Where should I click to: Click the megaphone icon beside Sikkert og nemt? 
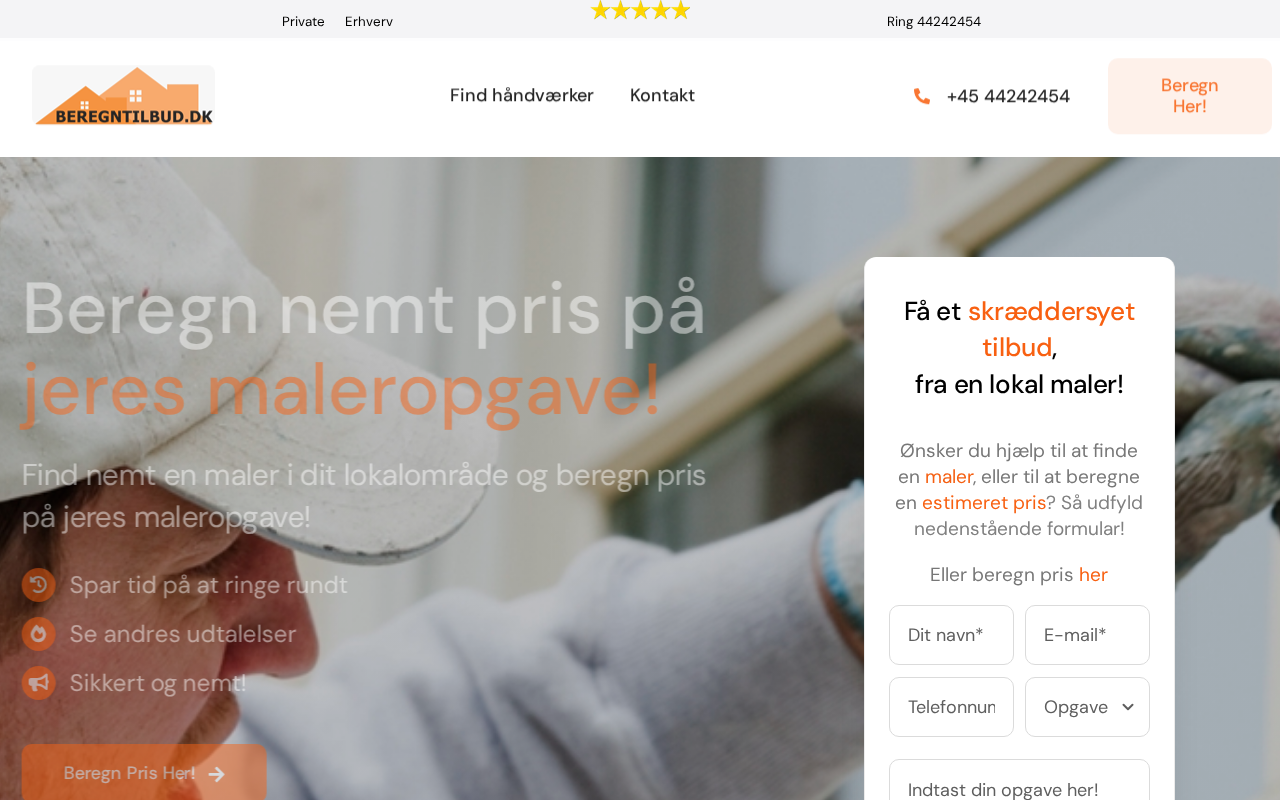pyautogui.click(x=39, y=683)
